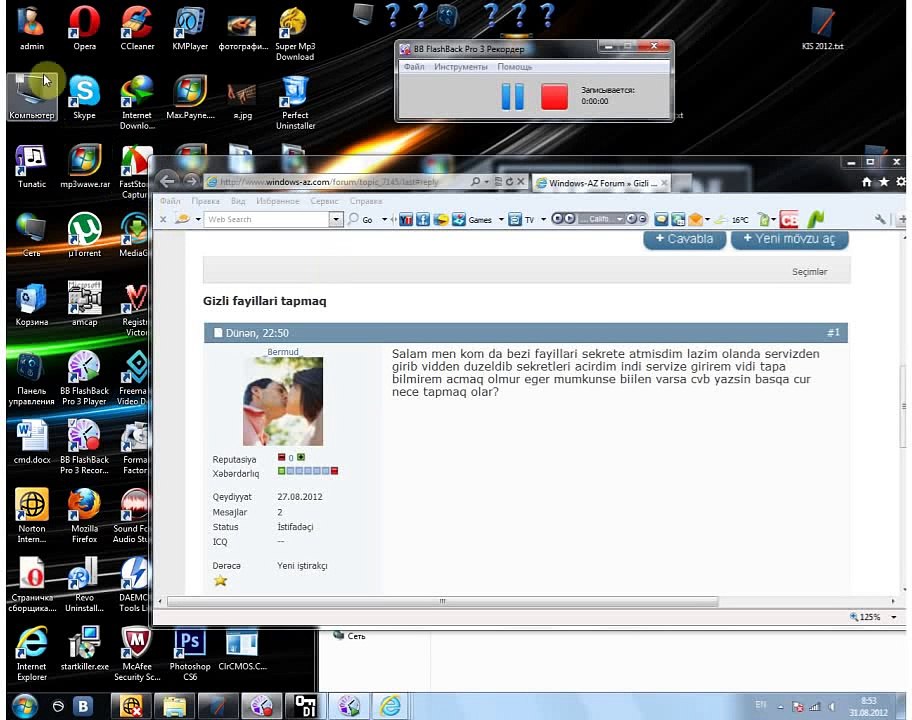Click the toolbar mail envelope icon
The width and height of the screenshot is (912, 720).
695,220
